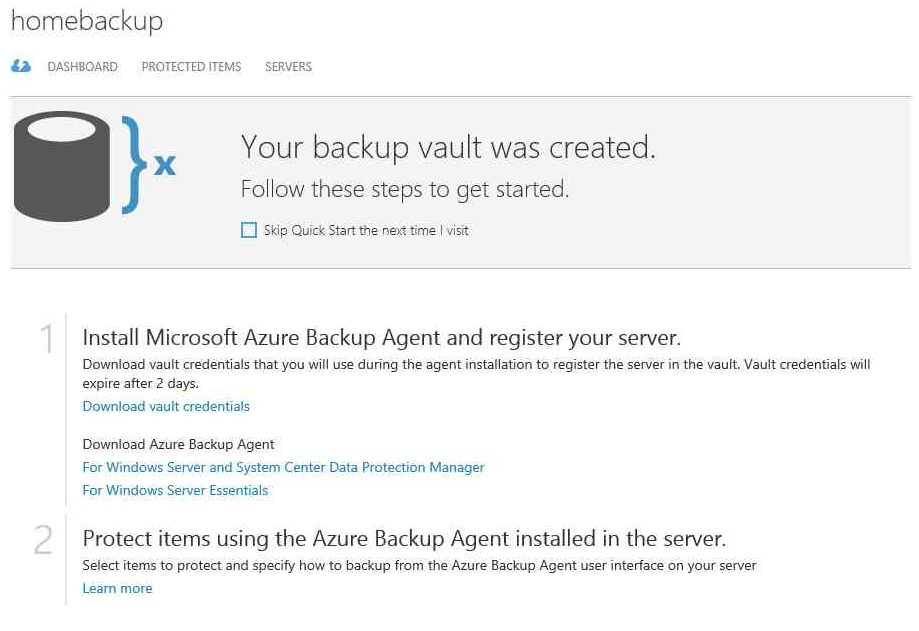Viewport: 919px width, 631px height.
Task: Click the Download Azure Backup Agent label
Action: (x=178, y=444)
